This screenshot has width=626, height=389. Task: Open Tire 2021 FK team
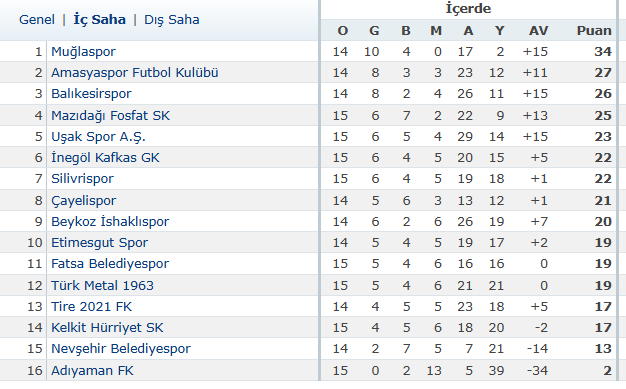click(x=91, y=307)
